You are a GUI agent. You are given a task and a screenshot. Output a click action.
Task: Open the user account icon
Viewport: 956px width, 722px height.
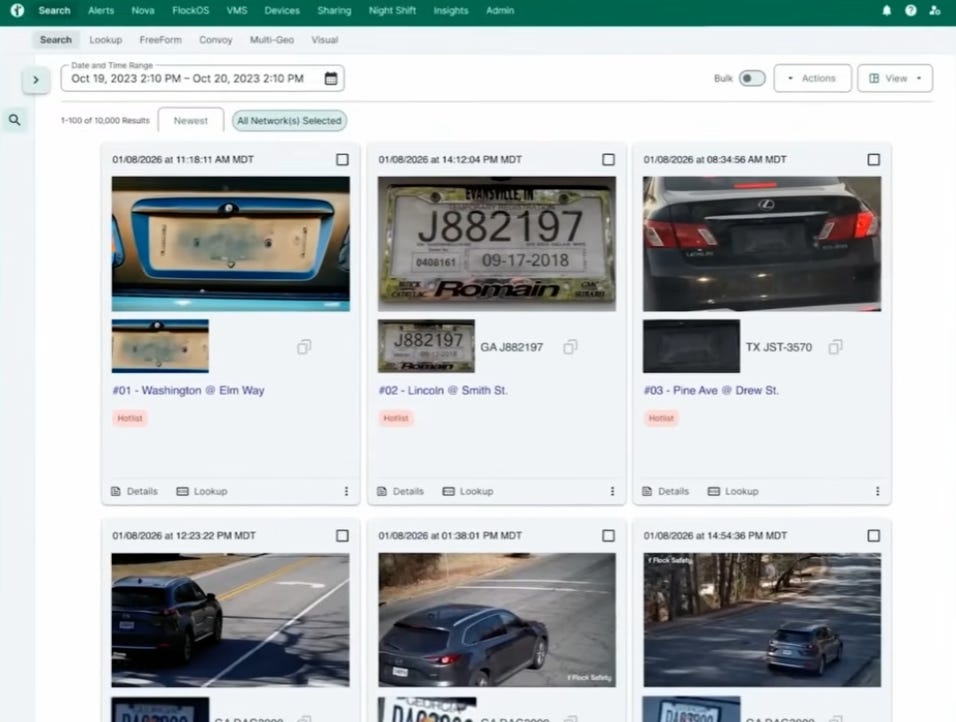(935, 10)
